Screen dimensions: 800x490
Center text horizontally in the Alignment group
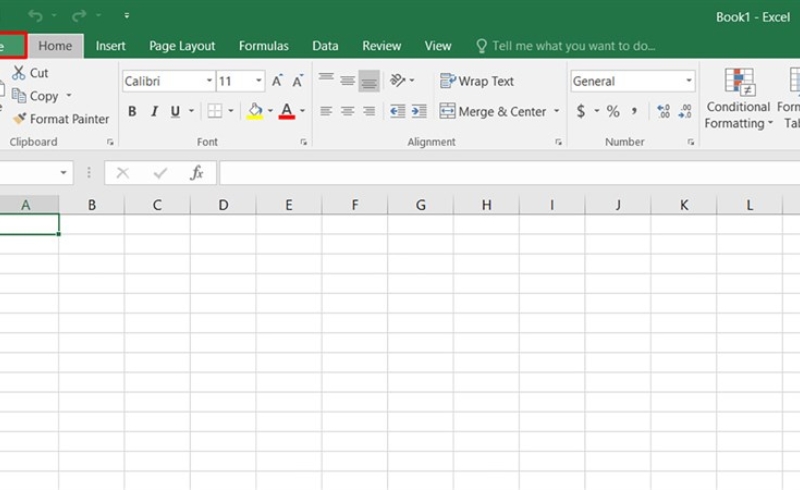click(347, 111)
